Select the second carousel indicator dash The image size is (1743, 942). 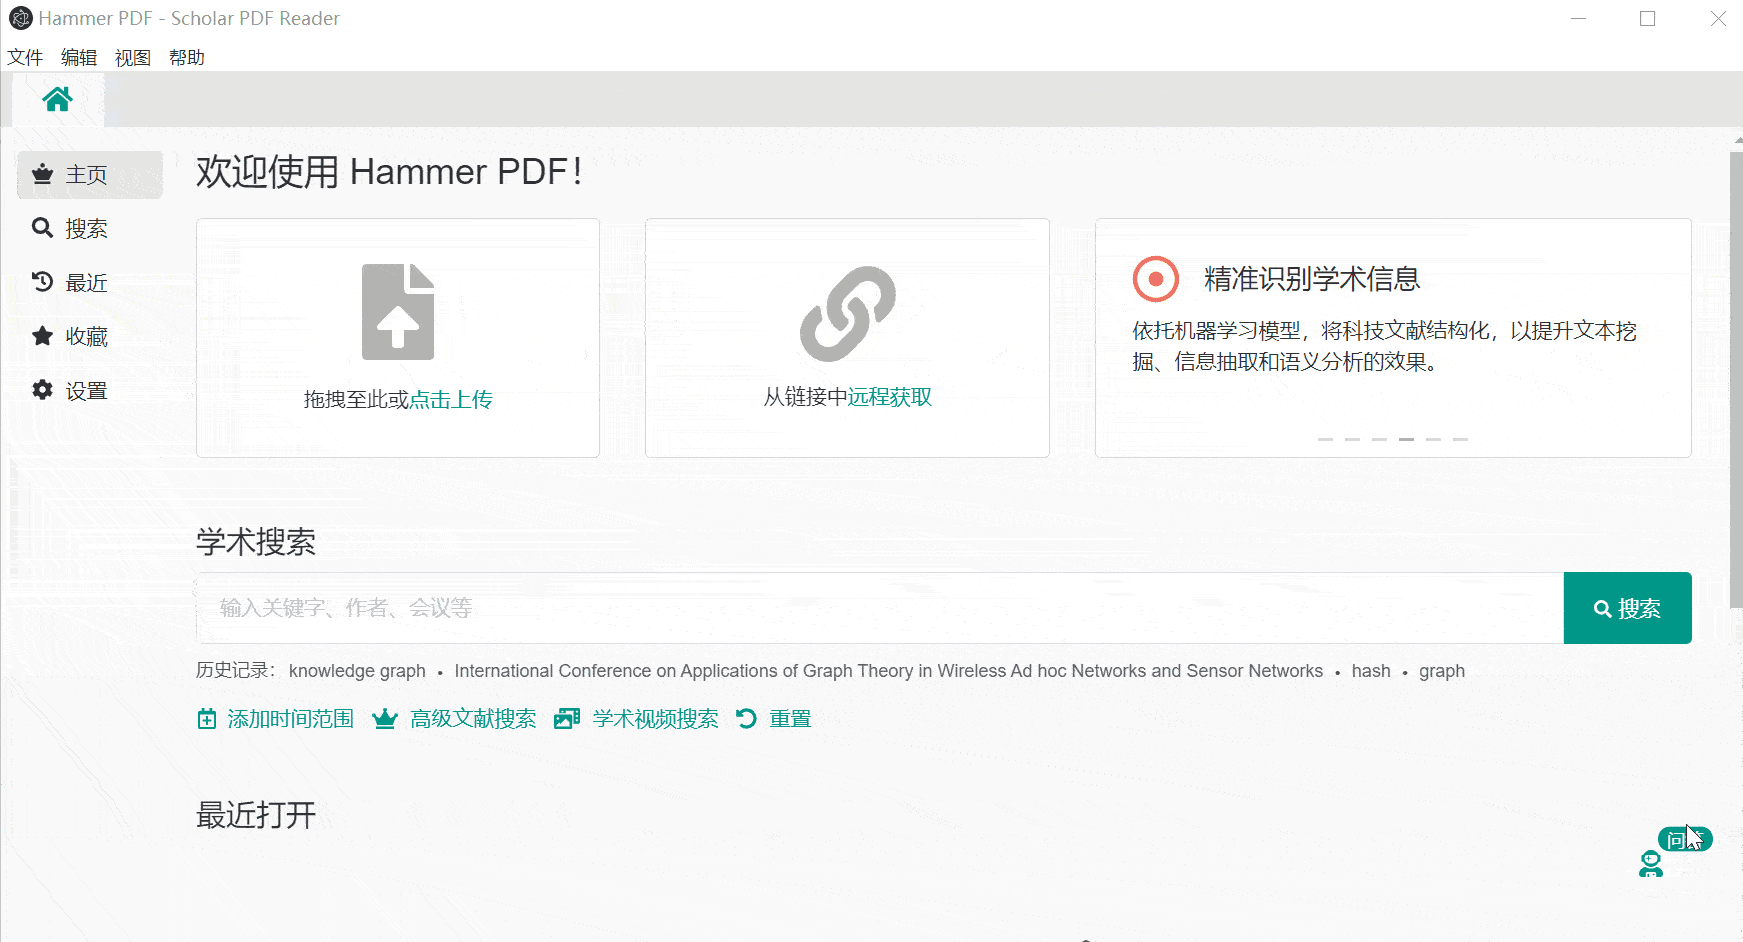[1352, 439]
